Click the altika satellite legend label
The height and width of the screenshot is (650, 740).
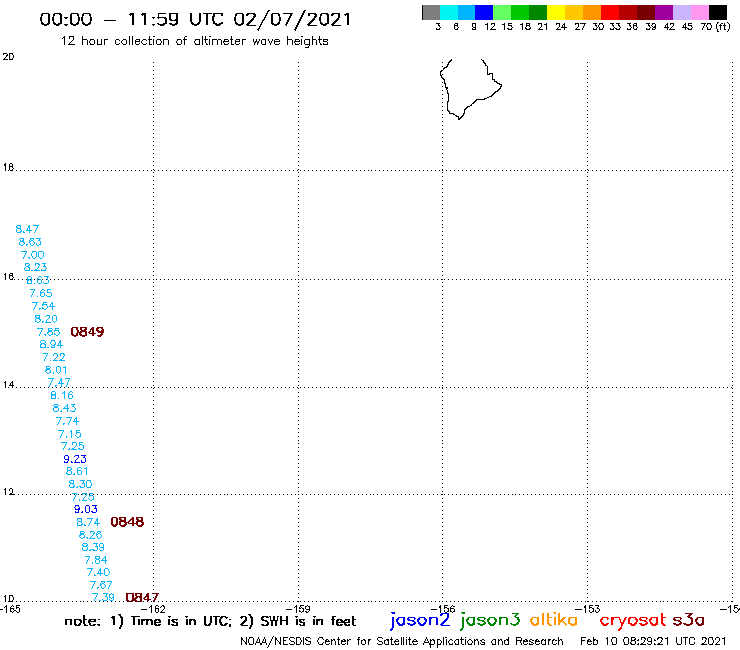554,620
